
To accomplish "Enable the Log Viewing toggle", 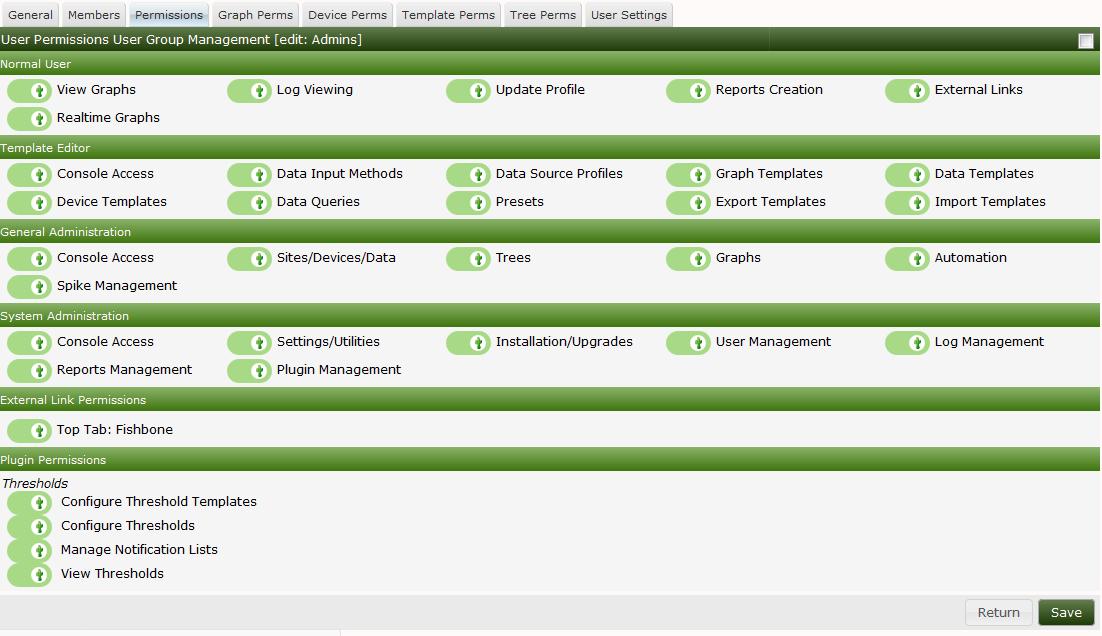I will (x=249, y=90).
